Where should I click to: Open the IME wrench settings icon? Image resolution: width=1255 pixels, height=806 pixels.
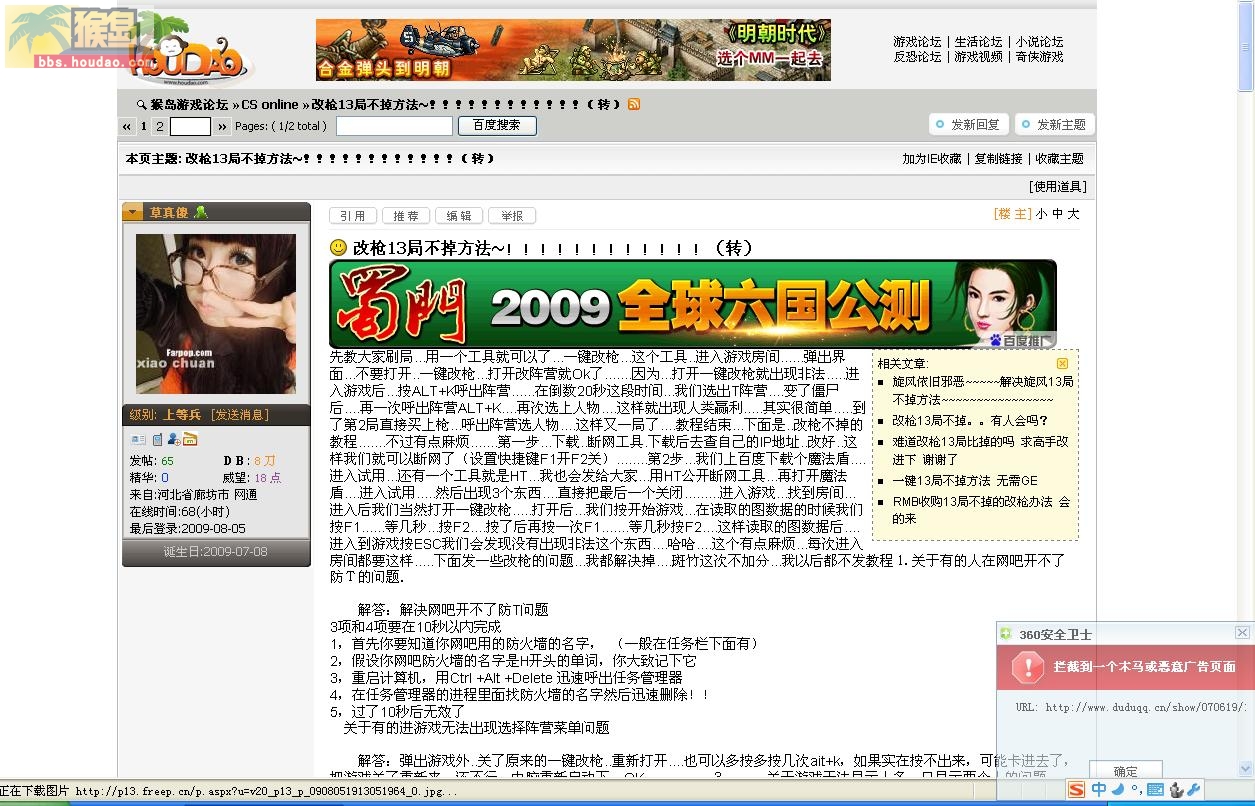1194,790
